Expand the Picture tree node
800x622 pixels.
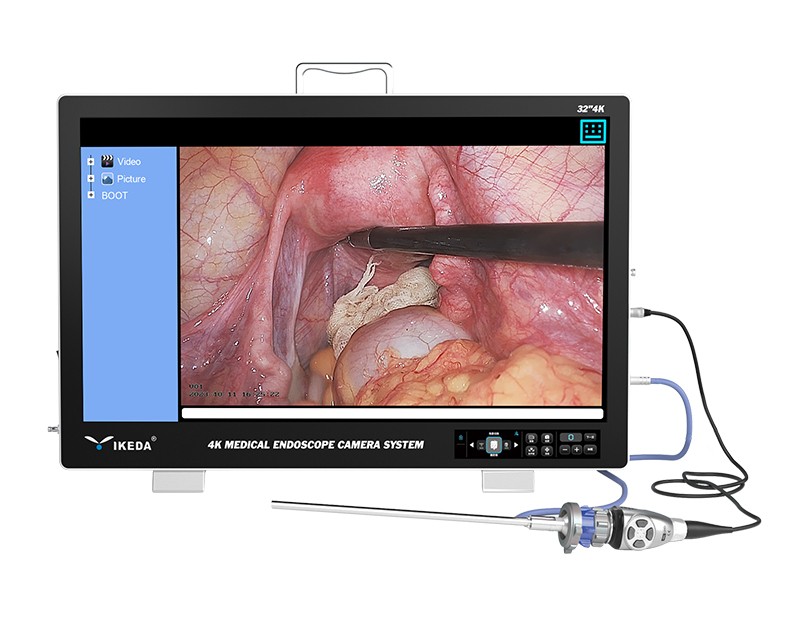[91, 179]
